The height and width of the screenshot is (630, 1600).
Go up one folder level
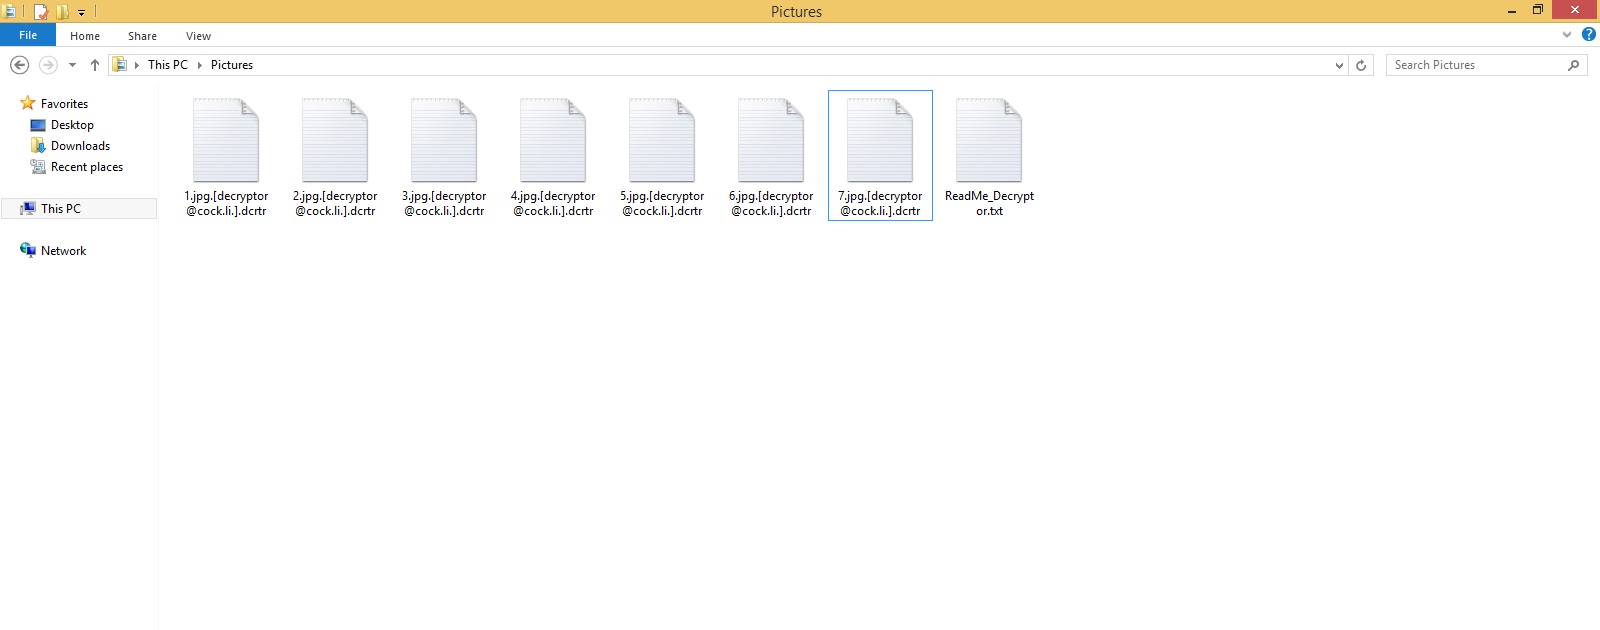click(x=95, y=65)
